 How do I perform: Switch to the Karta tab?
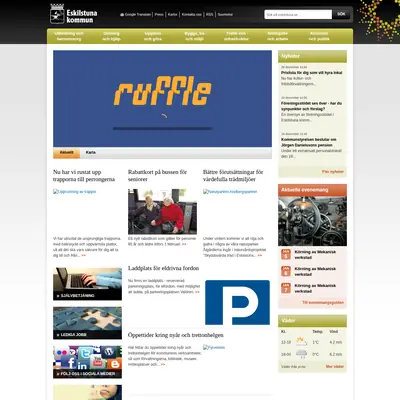tap(91, 153)
